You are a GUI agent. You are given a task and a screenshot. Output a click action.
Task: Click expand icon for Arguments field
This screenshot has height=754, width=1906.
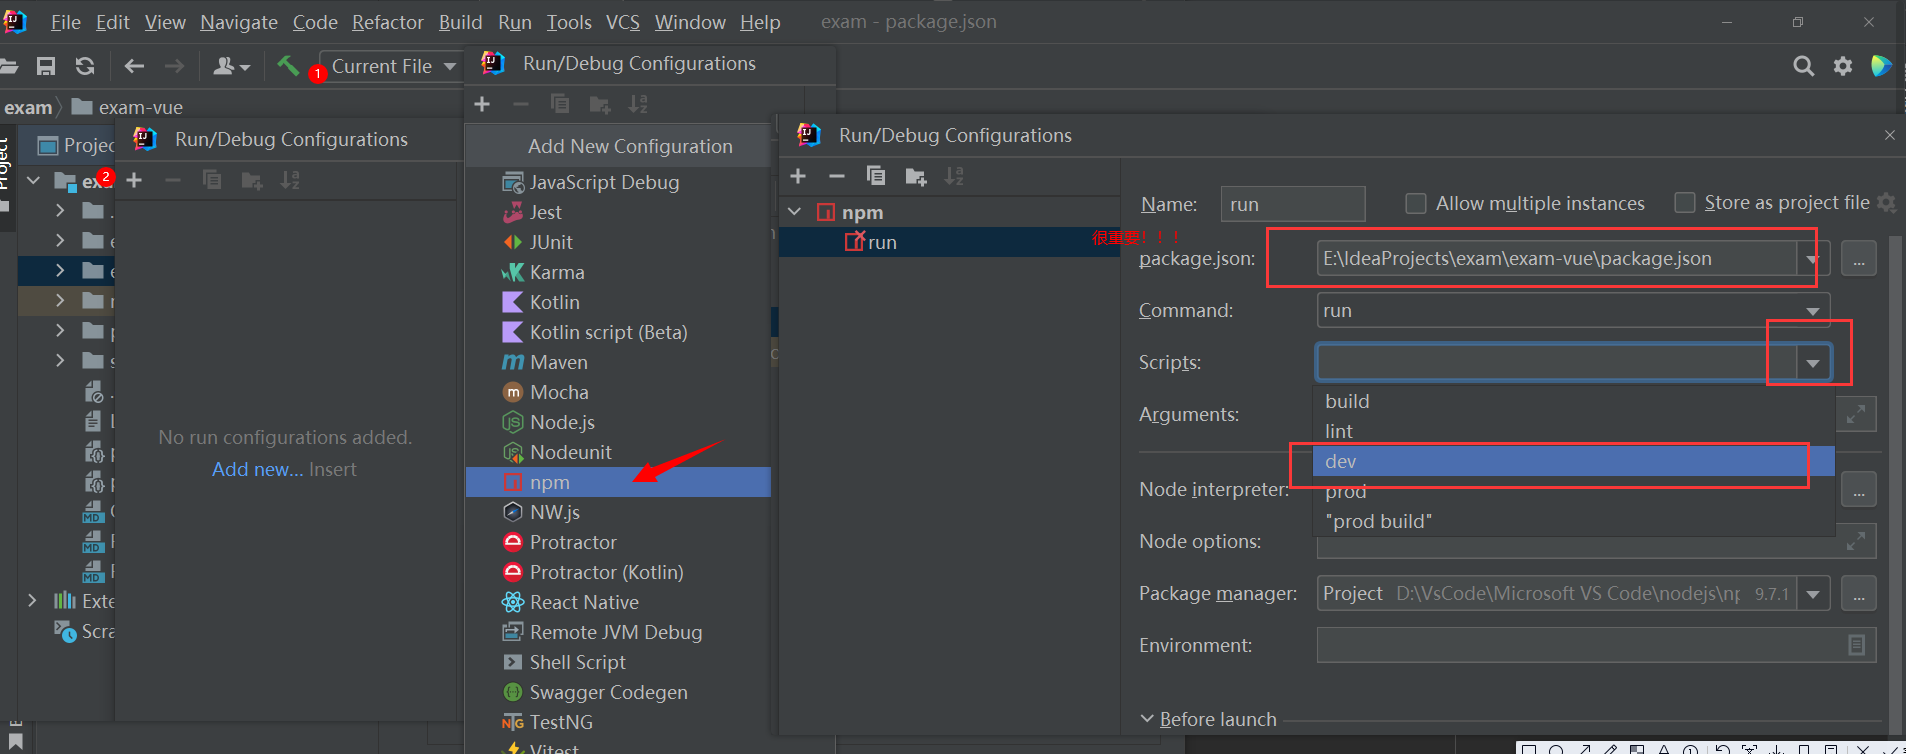[x=1856, y=414]
